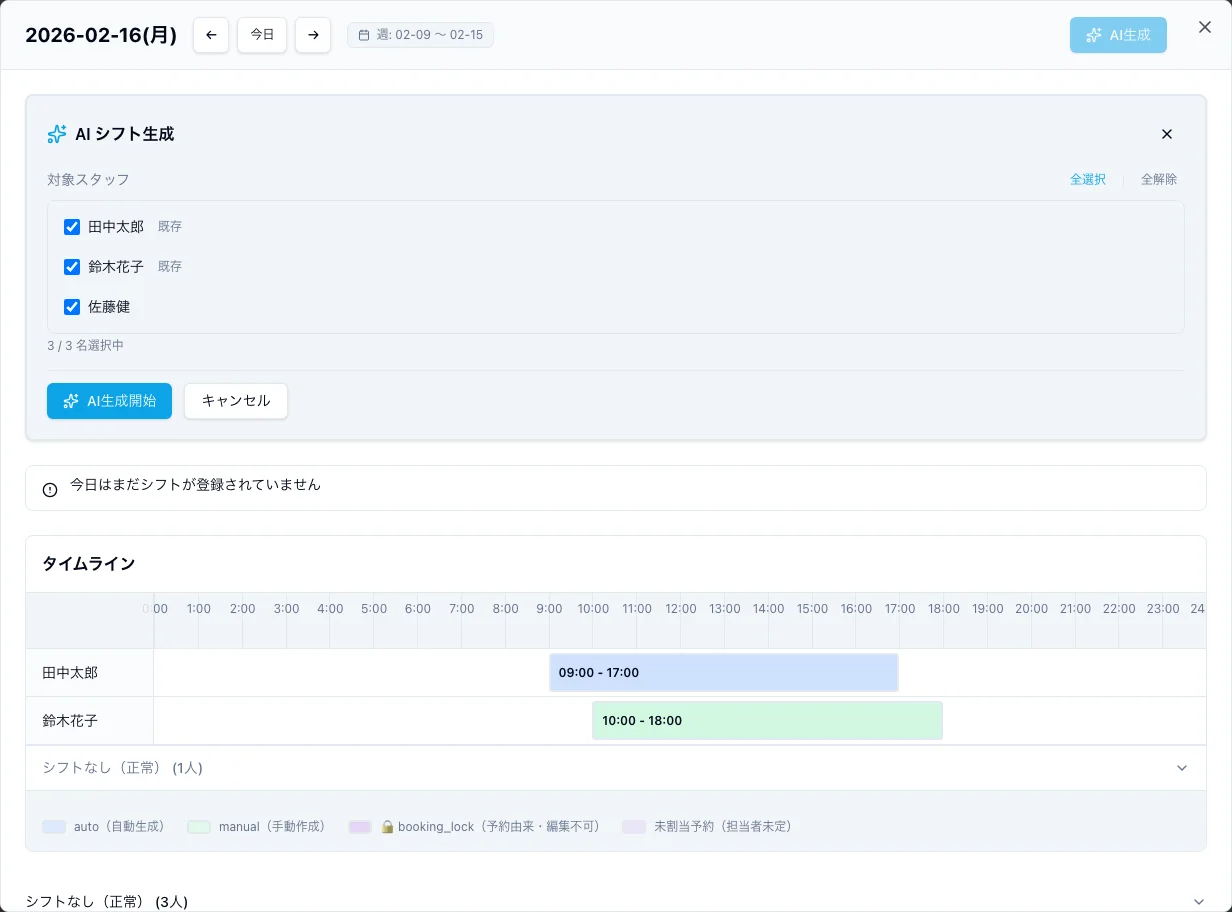Close the day schedule dialog
The width and height of the screenshot is (1232, 912).
(x=1205, y=28)
